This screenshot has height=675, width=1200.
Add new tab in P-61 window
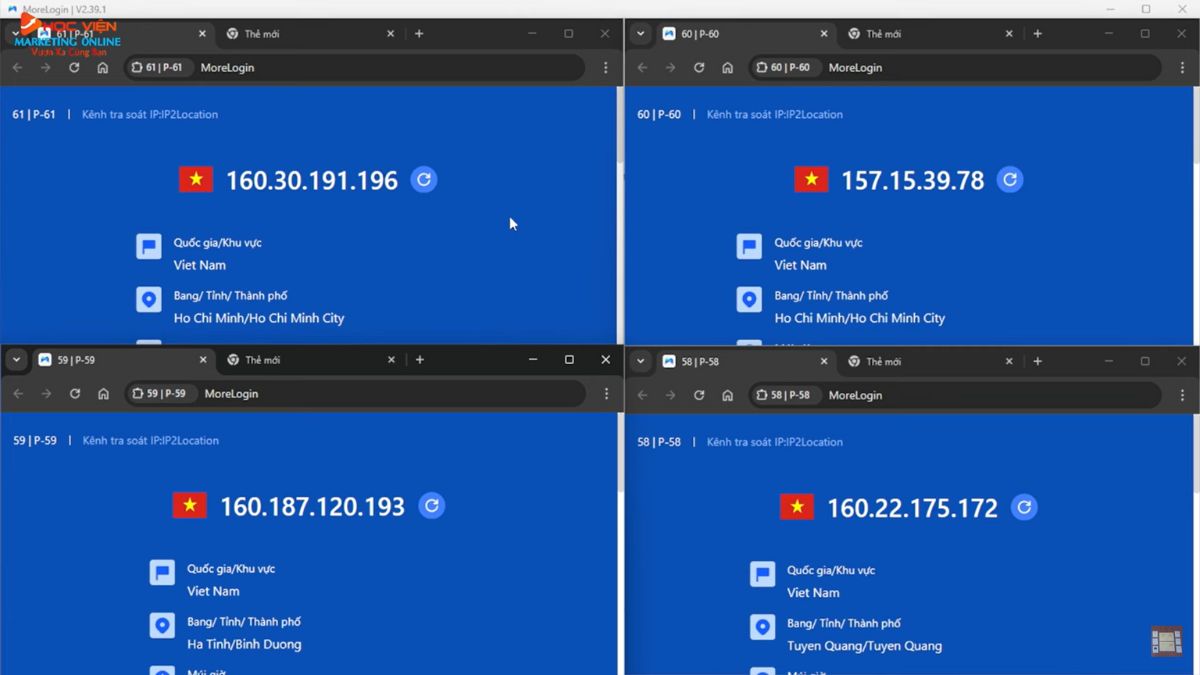[x=419, y=34]
